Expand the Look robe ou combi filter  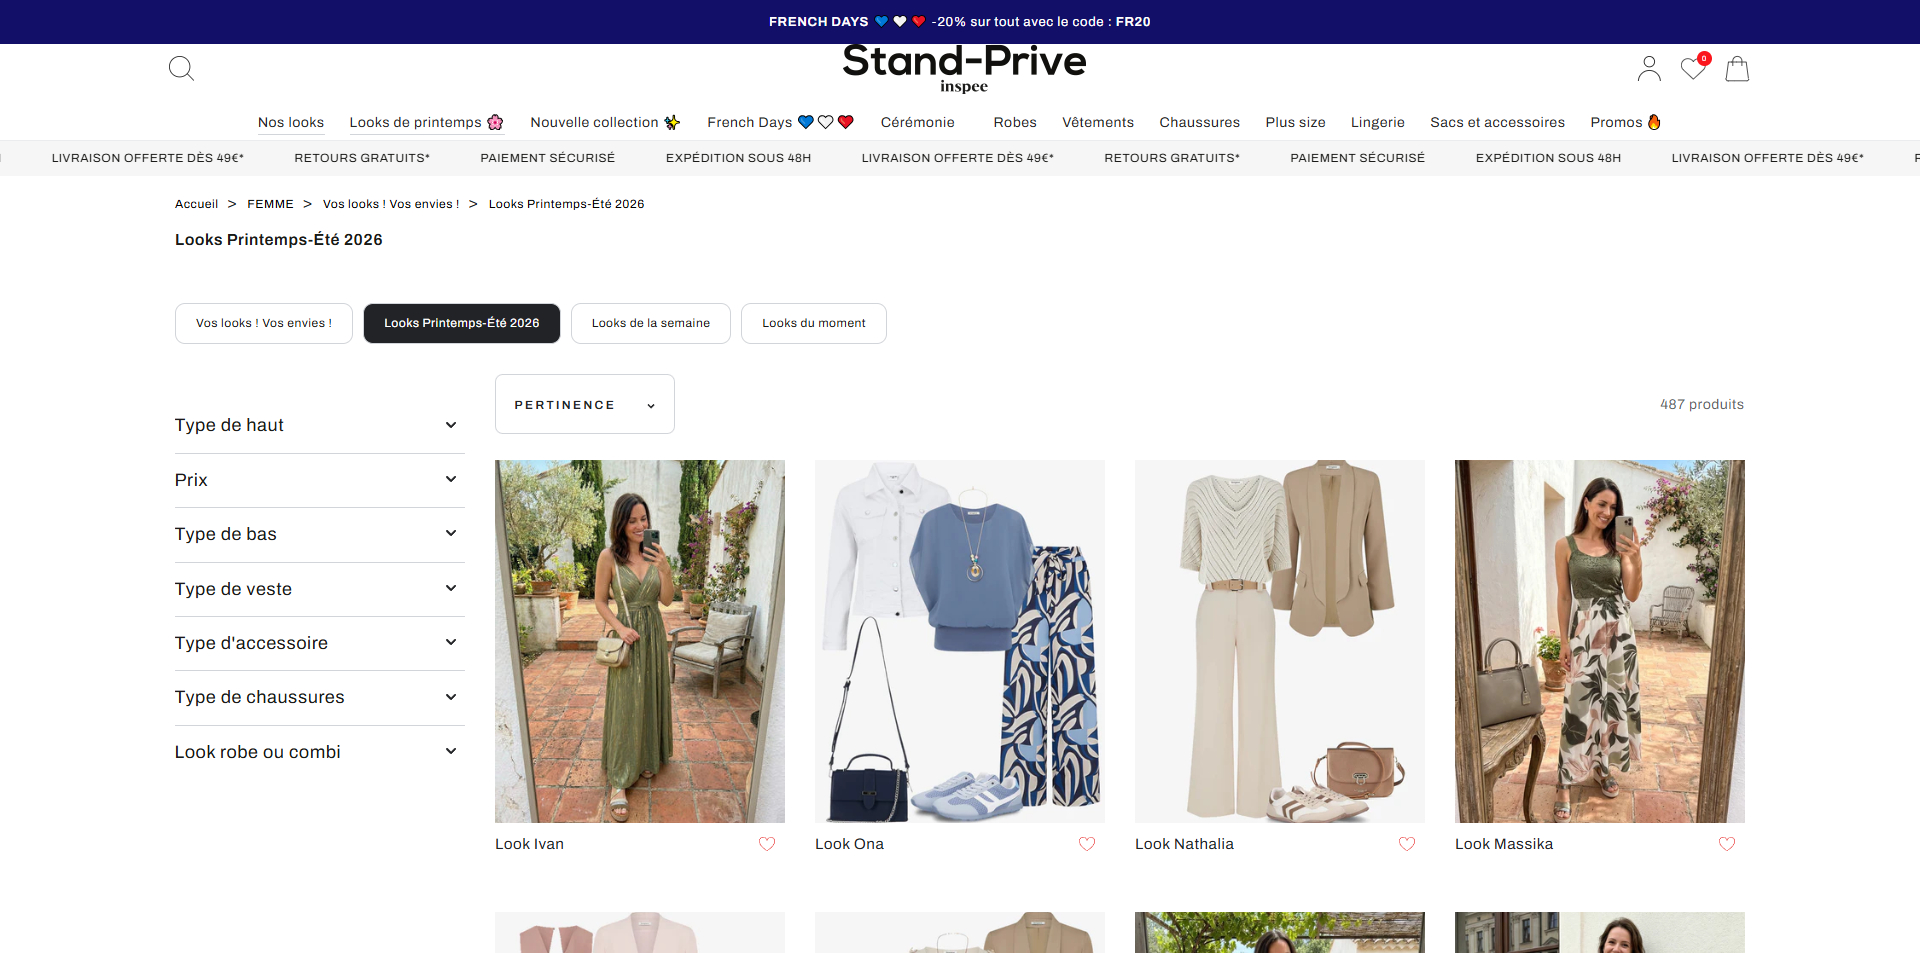click(x=320, y=752)
